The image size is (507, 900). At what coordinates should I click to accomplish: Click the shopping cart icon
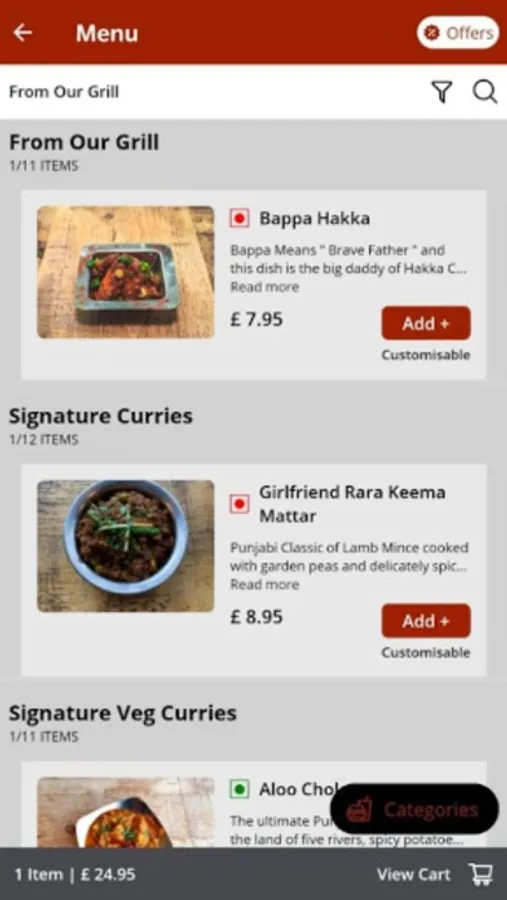pyautogui.click(x=481, y=874)
